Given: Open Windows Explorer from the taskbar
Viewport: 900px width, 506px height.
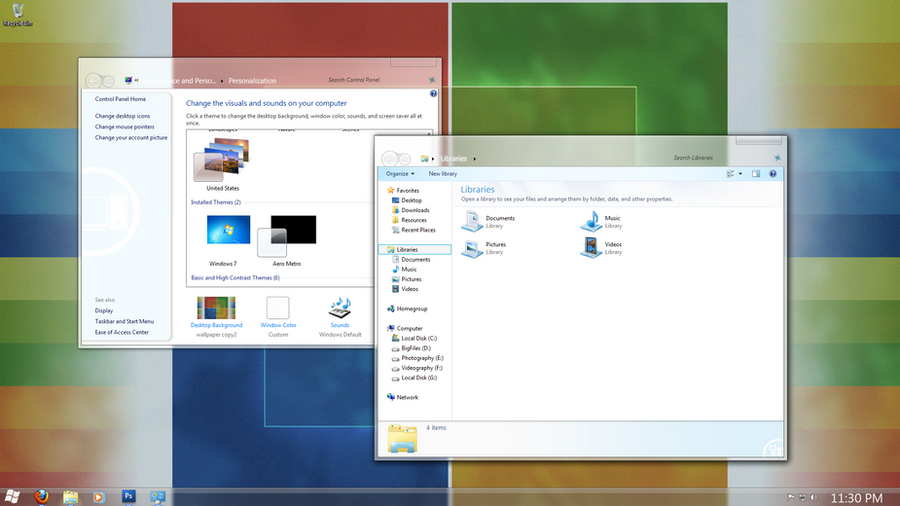Looking at the screenshot, I should click(x=71, y=497).
